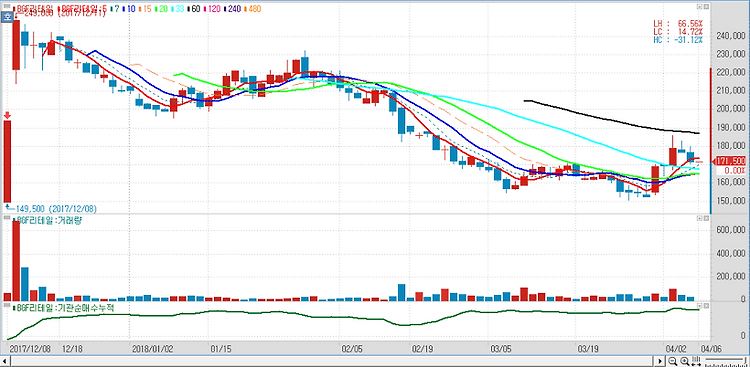Close the price chart panel with its X box
This screenshot has height=367, width=750.
tap(706, 7)
